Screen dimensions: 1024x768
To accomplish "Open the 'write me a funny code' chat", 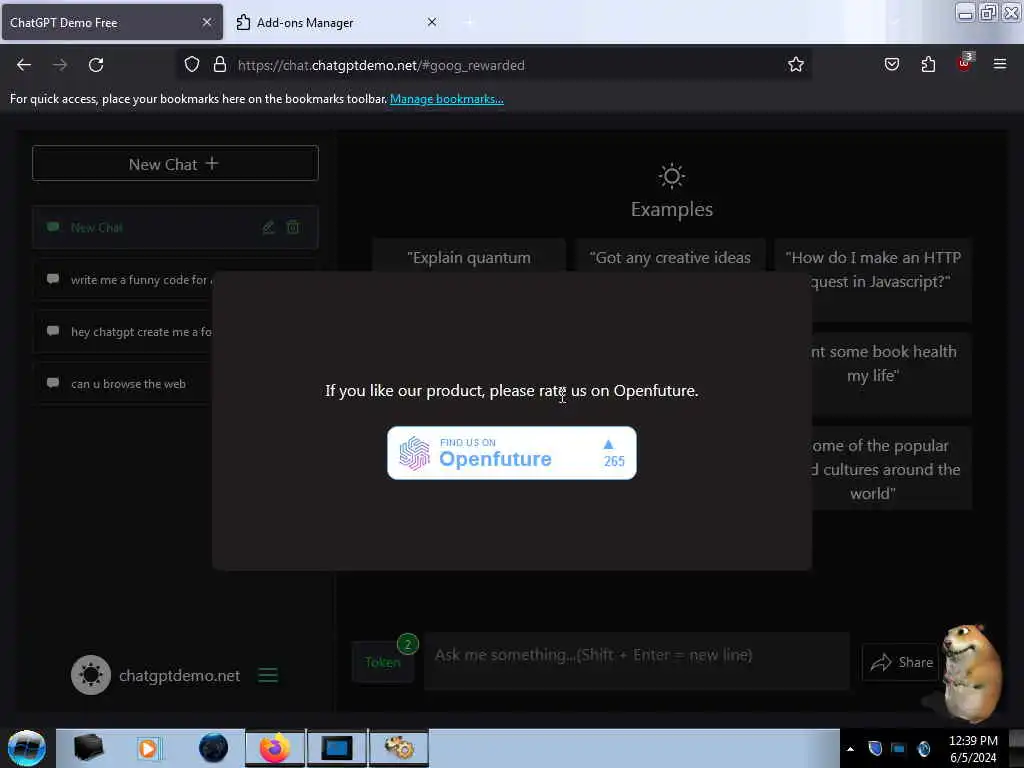I will [x=123, y=280].
